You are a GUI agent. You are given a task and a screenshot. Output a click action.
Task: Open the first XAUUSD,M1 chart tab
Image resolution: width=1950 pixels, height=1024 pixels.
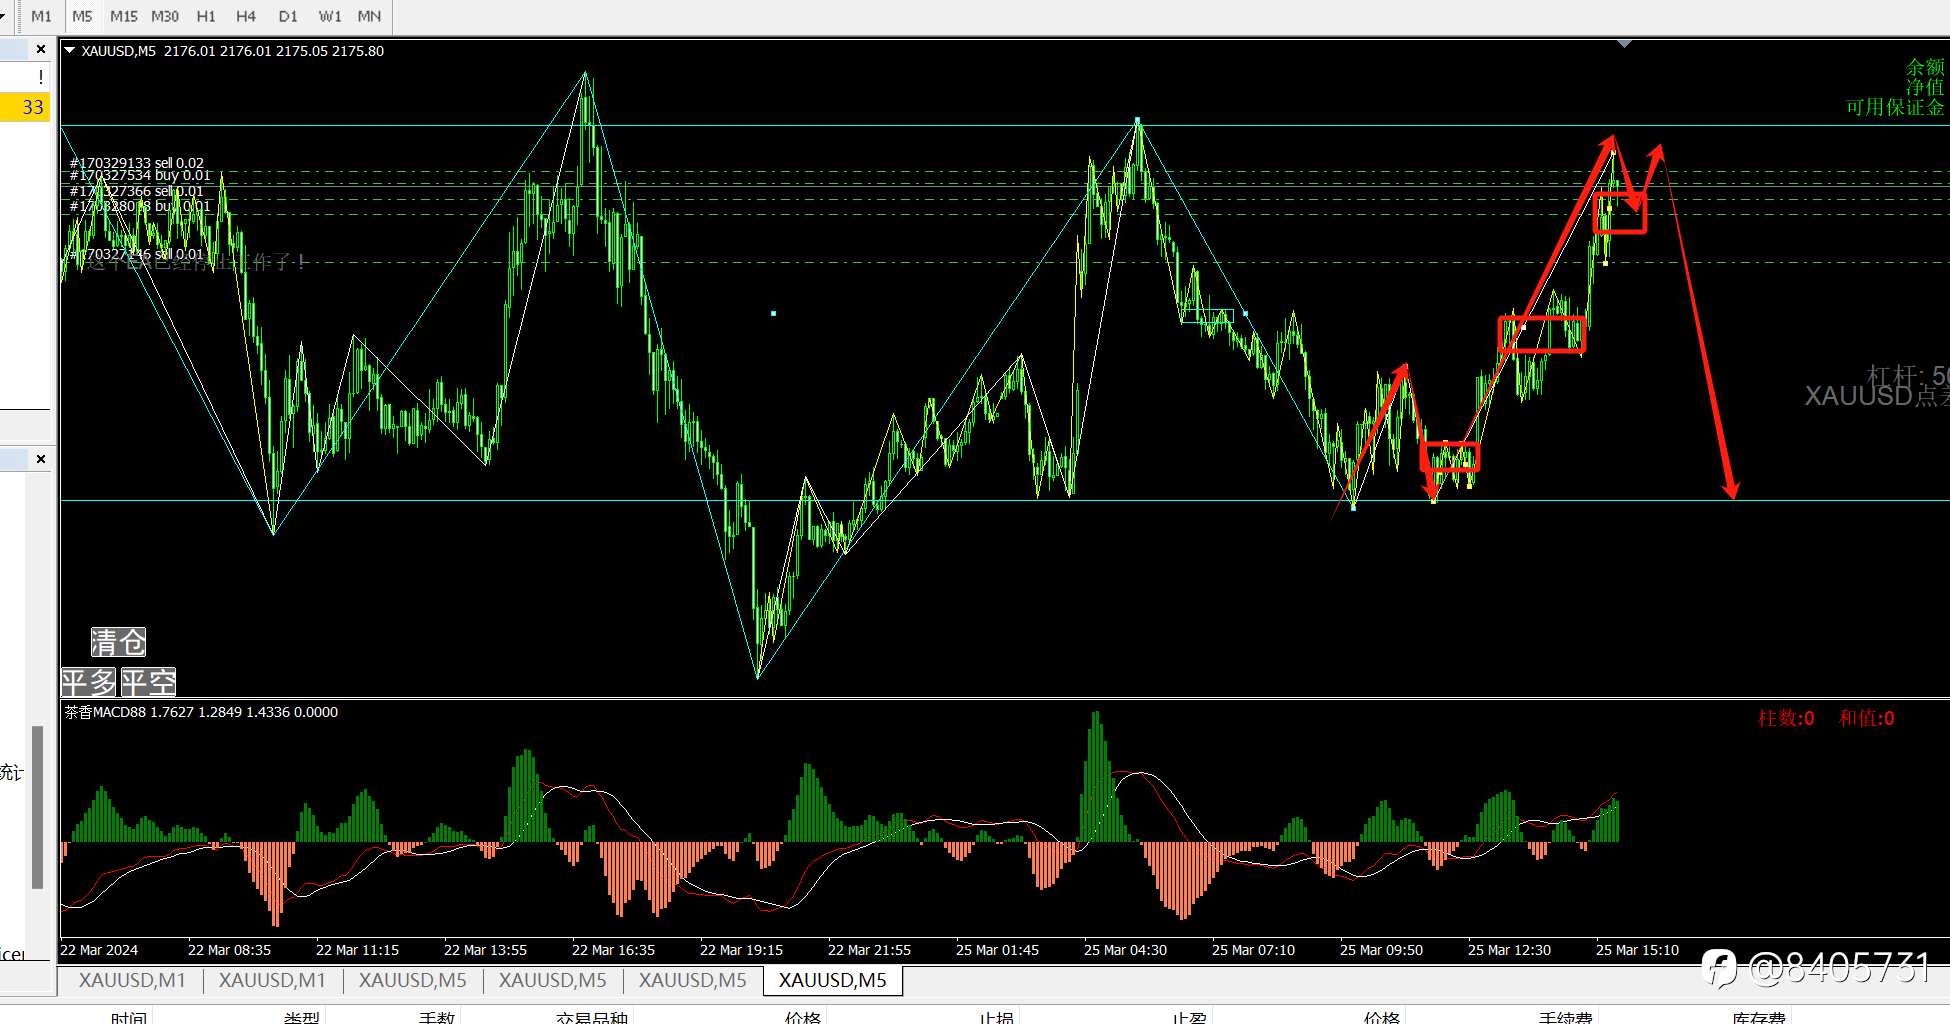pos(132,980)
